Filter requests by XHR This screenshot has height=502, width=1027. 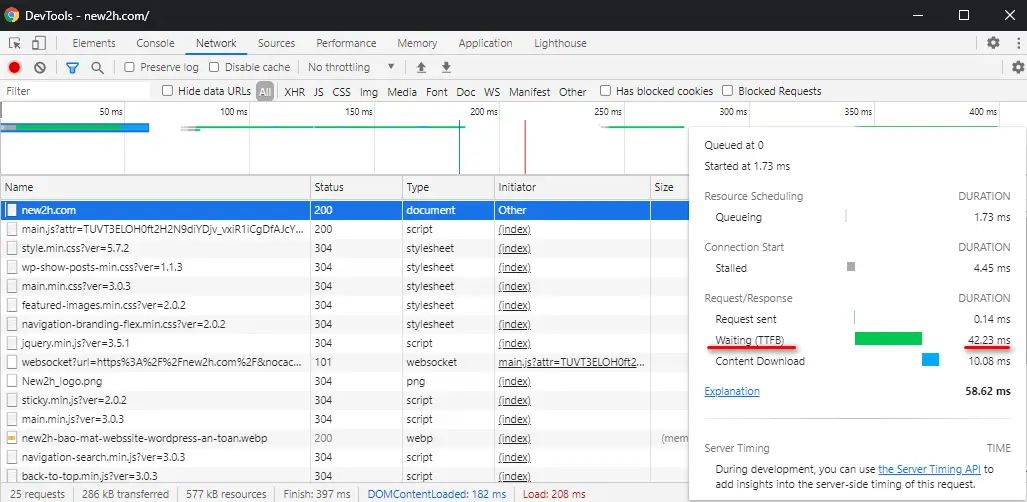tap(295, 92)
